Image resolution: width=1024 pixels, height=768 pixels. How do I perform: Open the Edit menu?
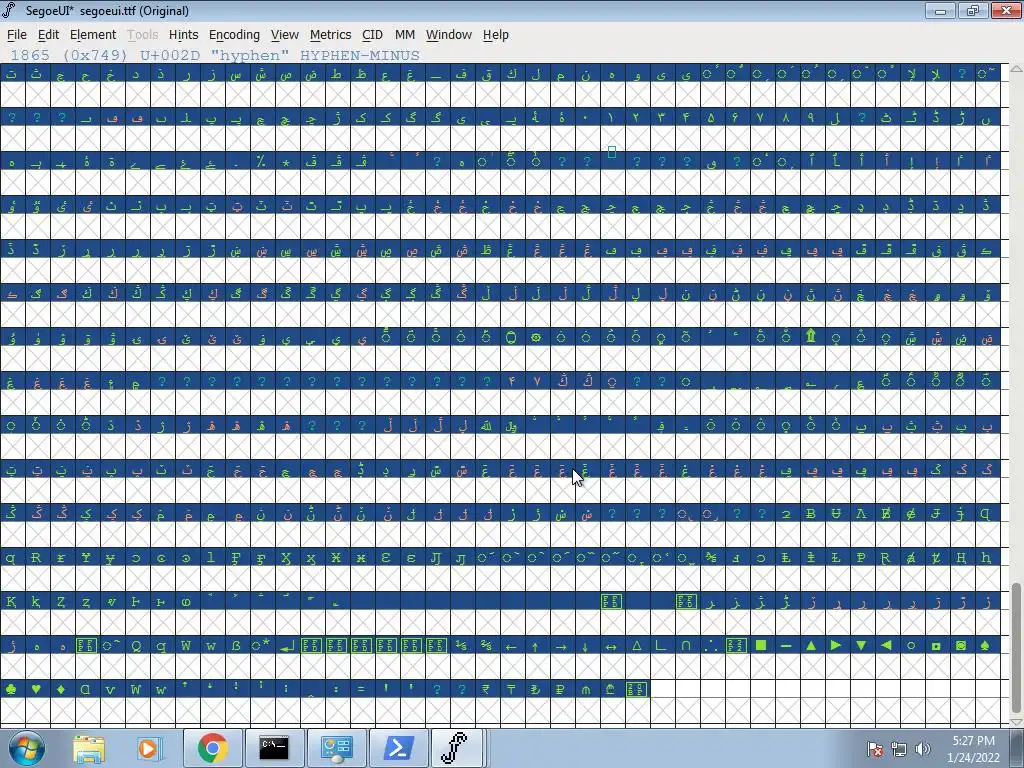48,35
